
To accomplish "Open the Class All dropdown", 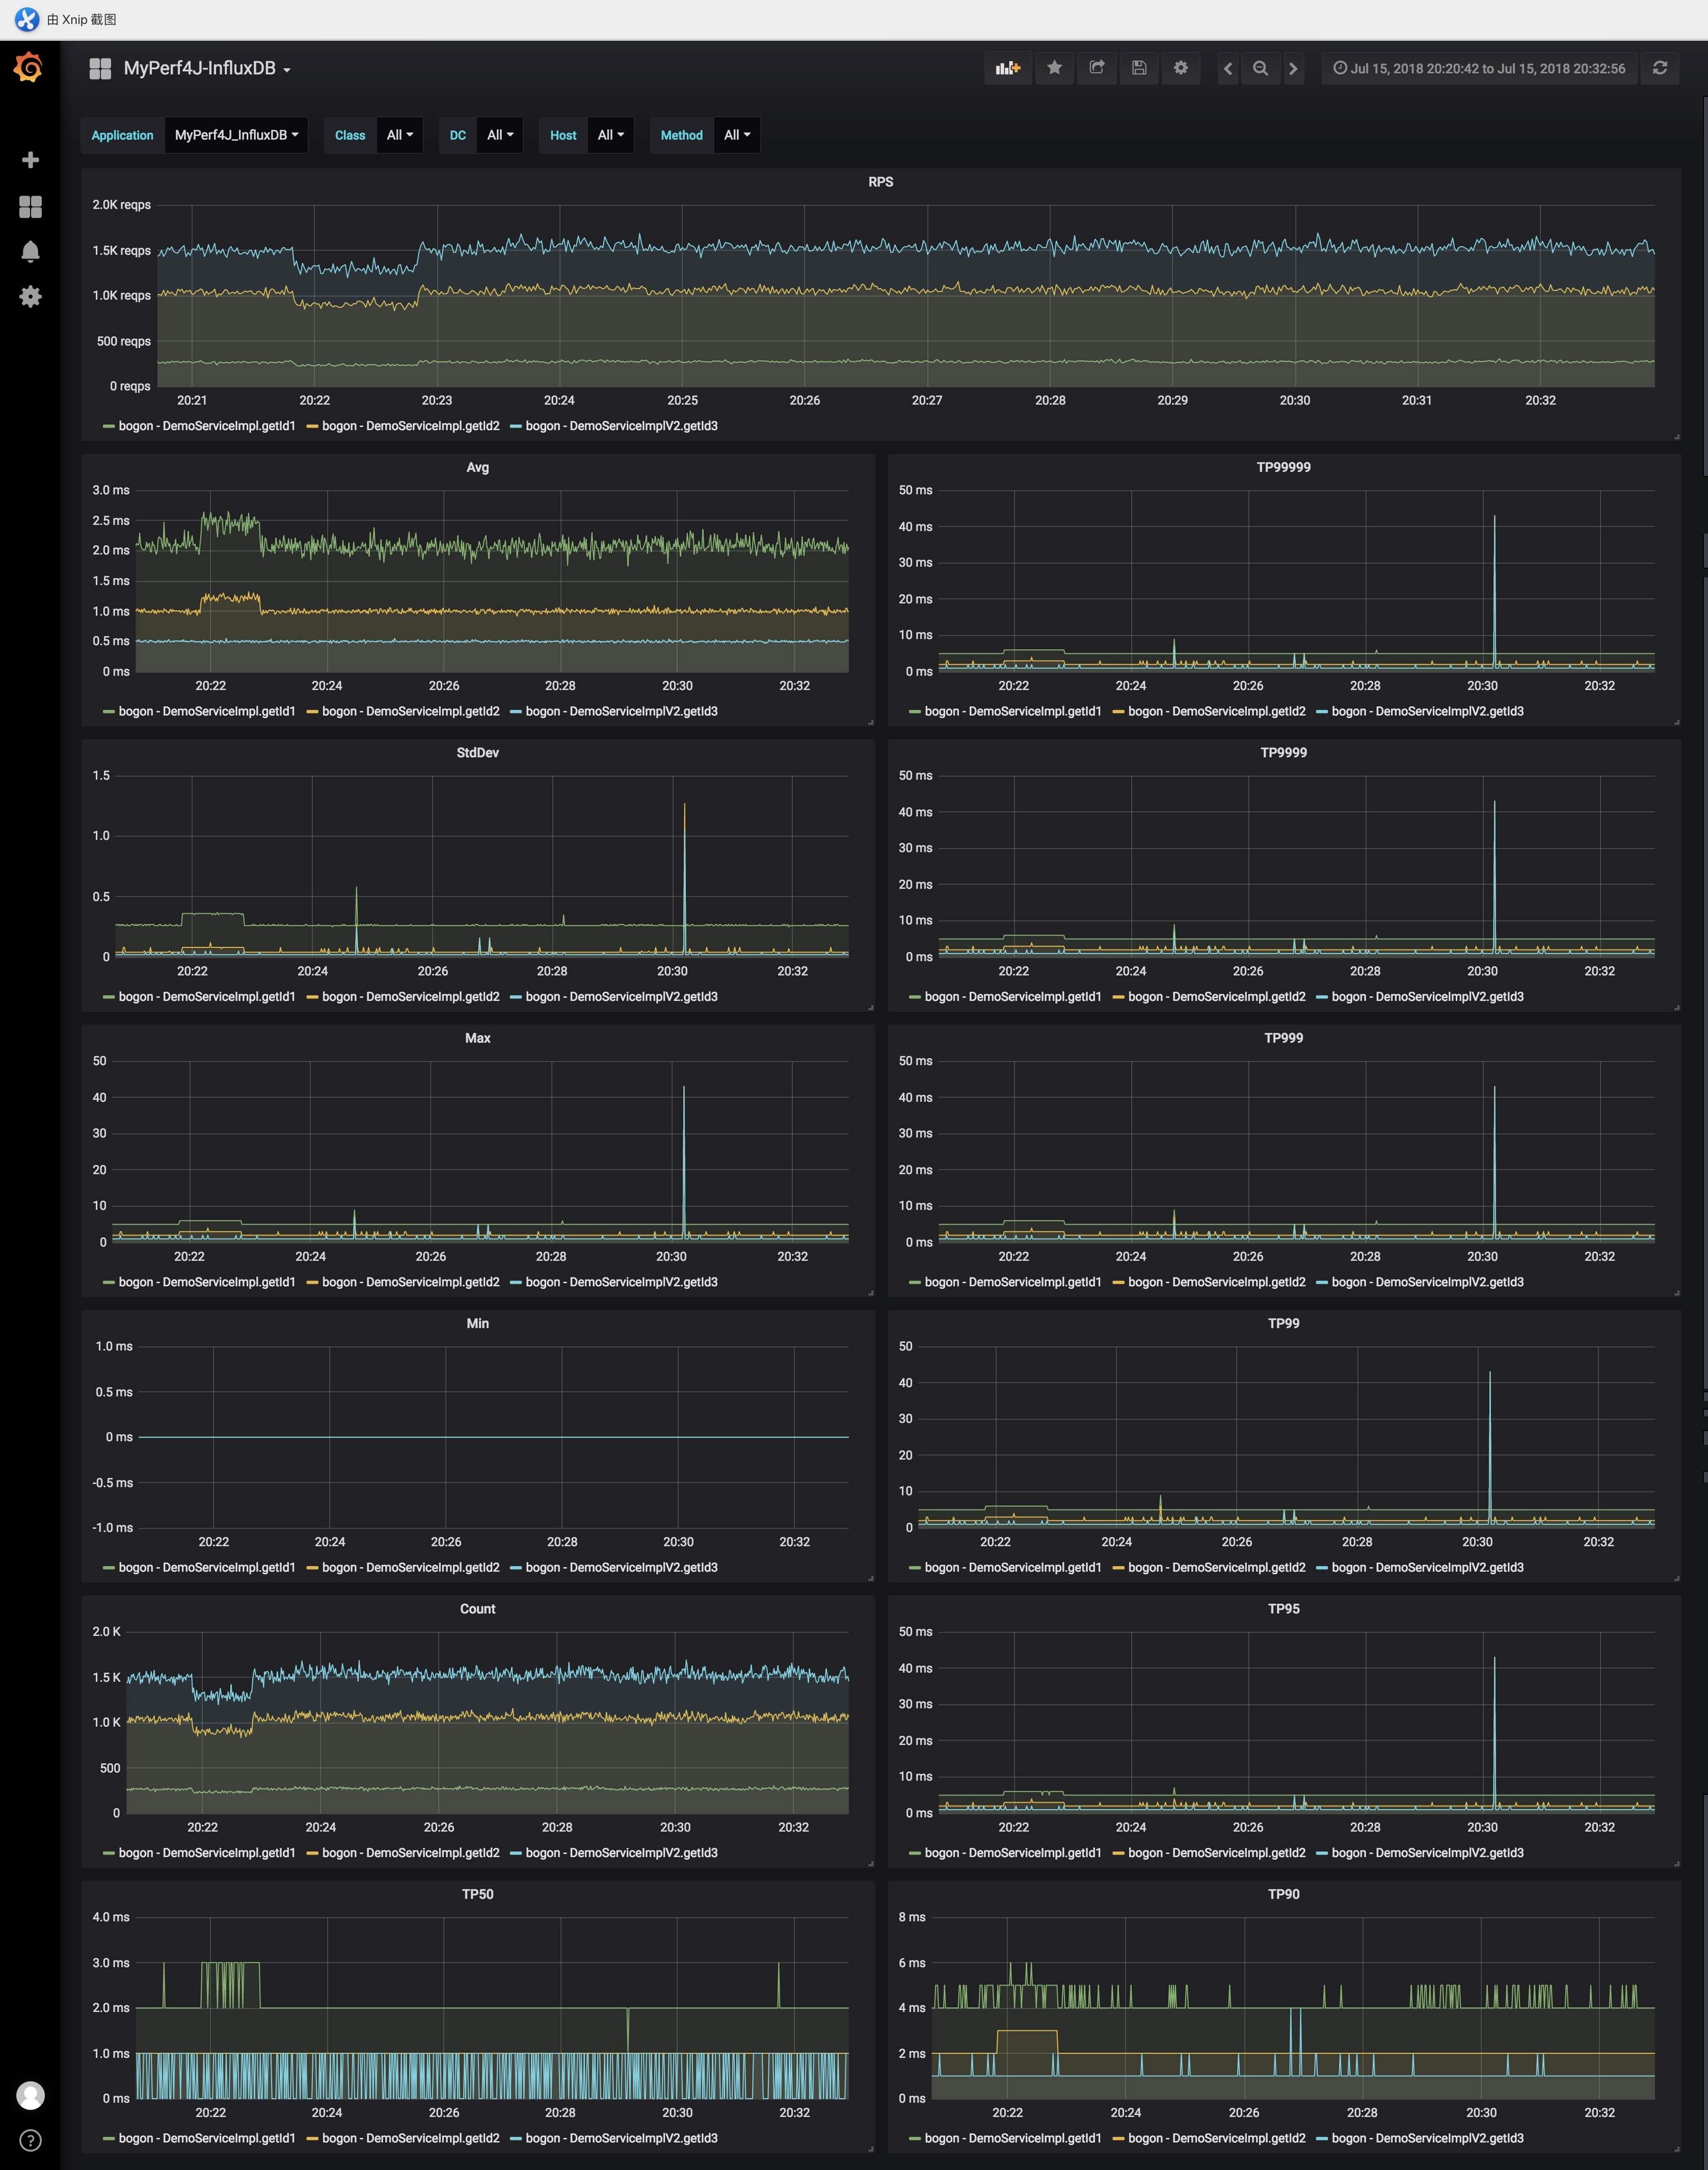I will click(399, 135).
